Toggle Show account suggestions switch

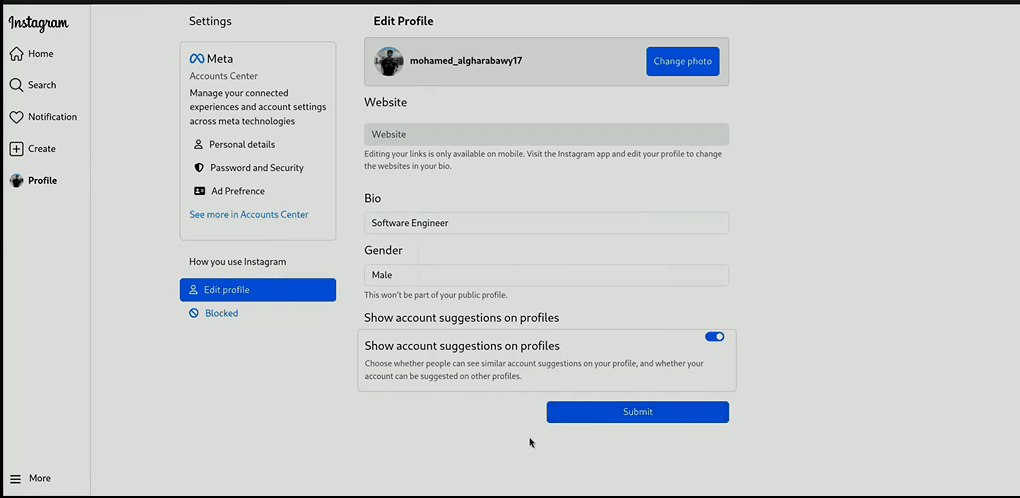pos(714,337)
